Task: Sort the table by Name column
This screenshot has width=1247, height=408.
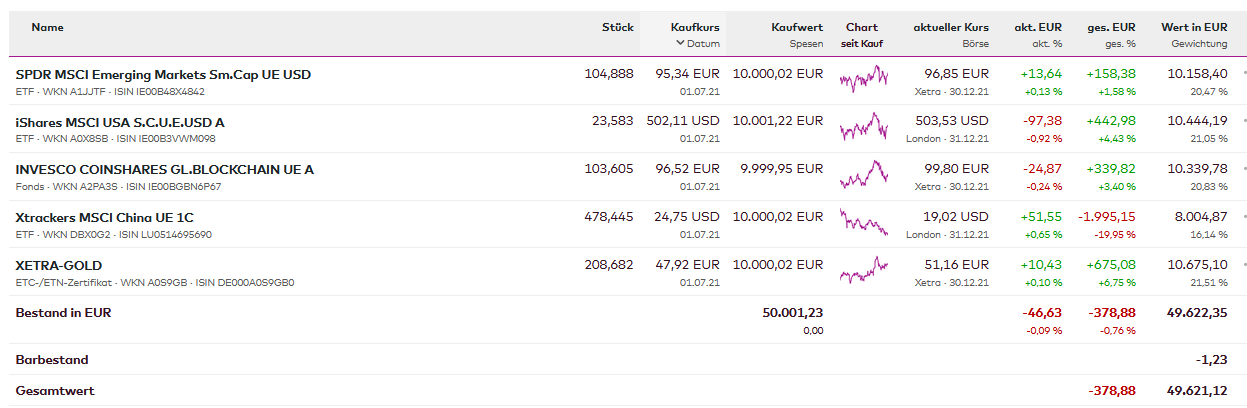Action: (47, 27)
